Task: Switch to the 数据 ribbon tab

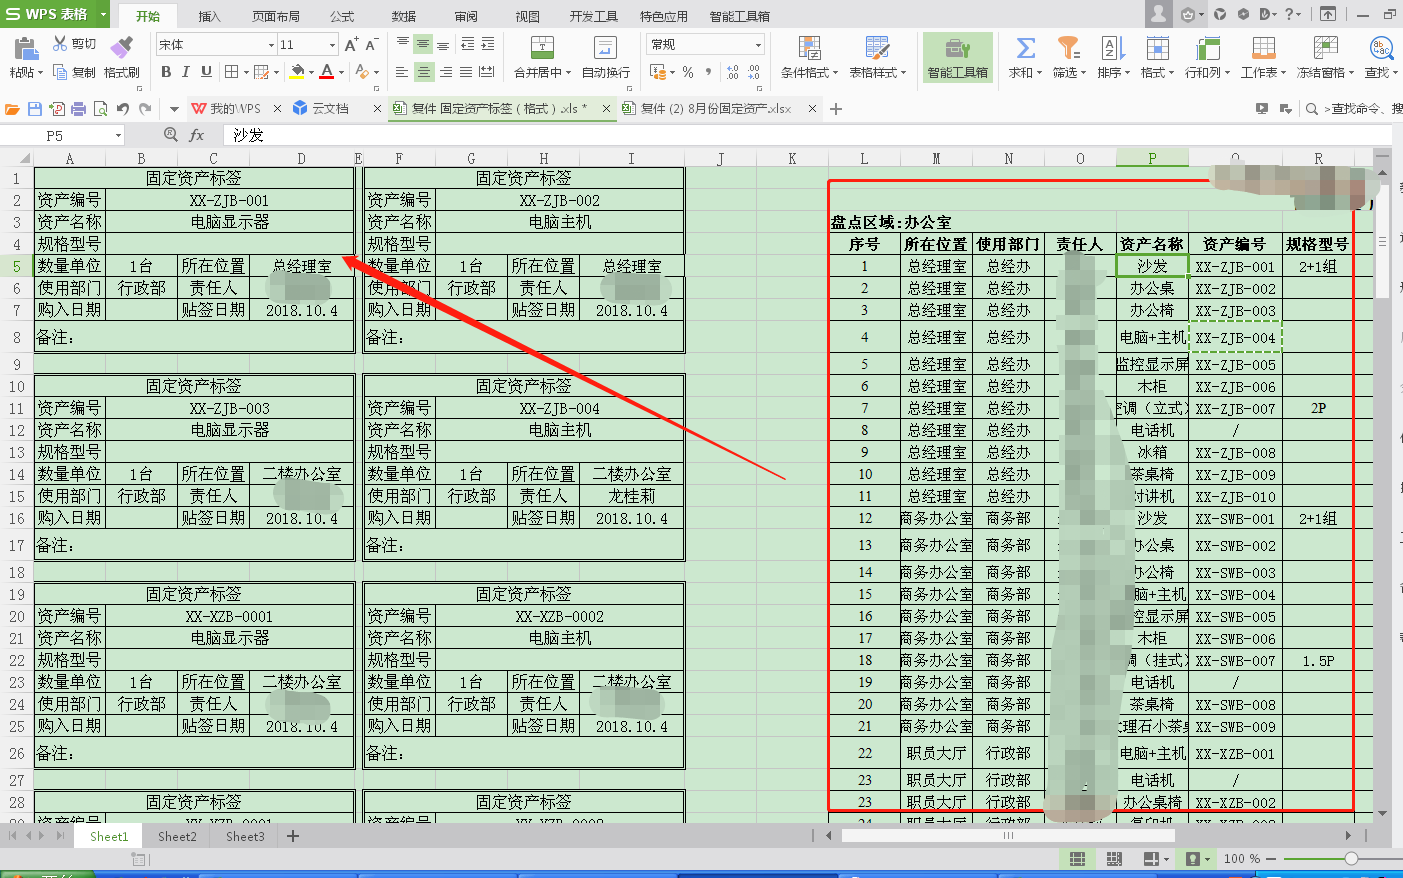Action: pos(402,15)
